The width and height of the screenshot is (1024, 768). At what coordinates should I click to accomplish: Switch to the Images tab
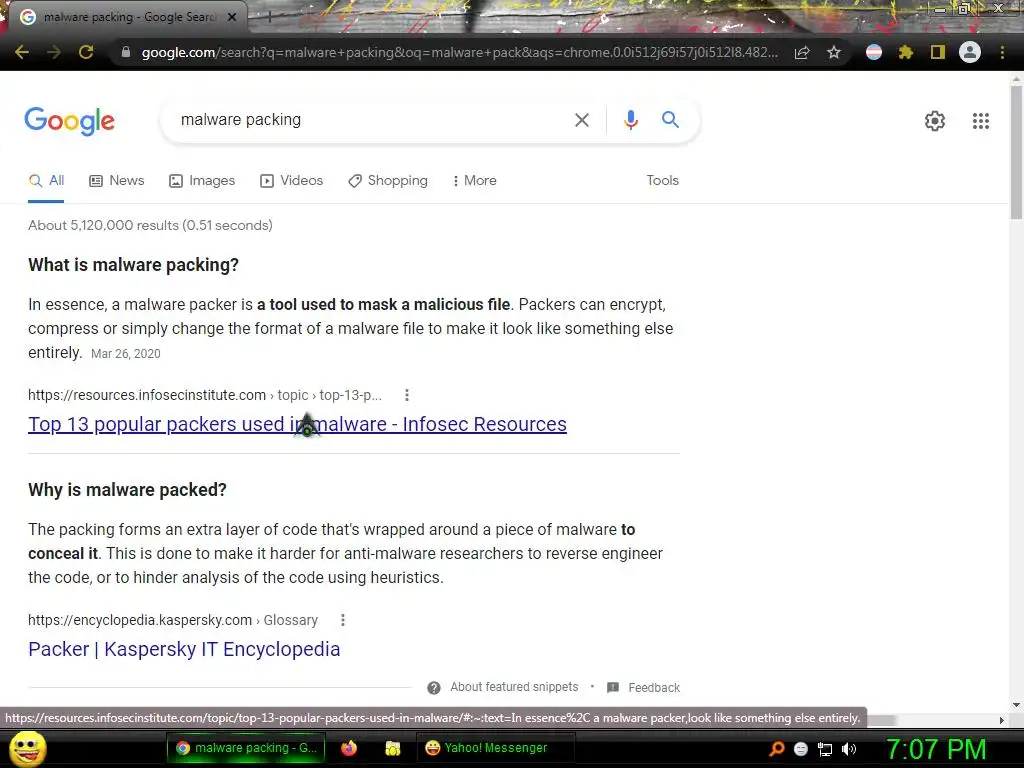(x=202, y=181)
